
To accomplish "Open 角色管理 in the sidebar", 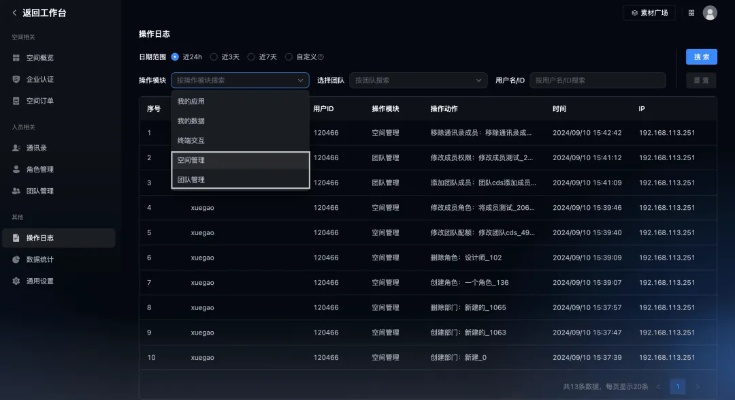I will (x=40, y=169).
